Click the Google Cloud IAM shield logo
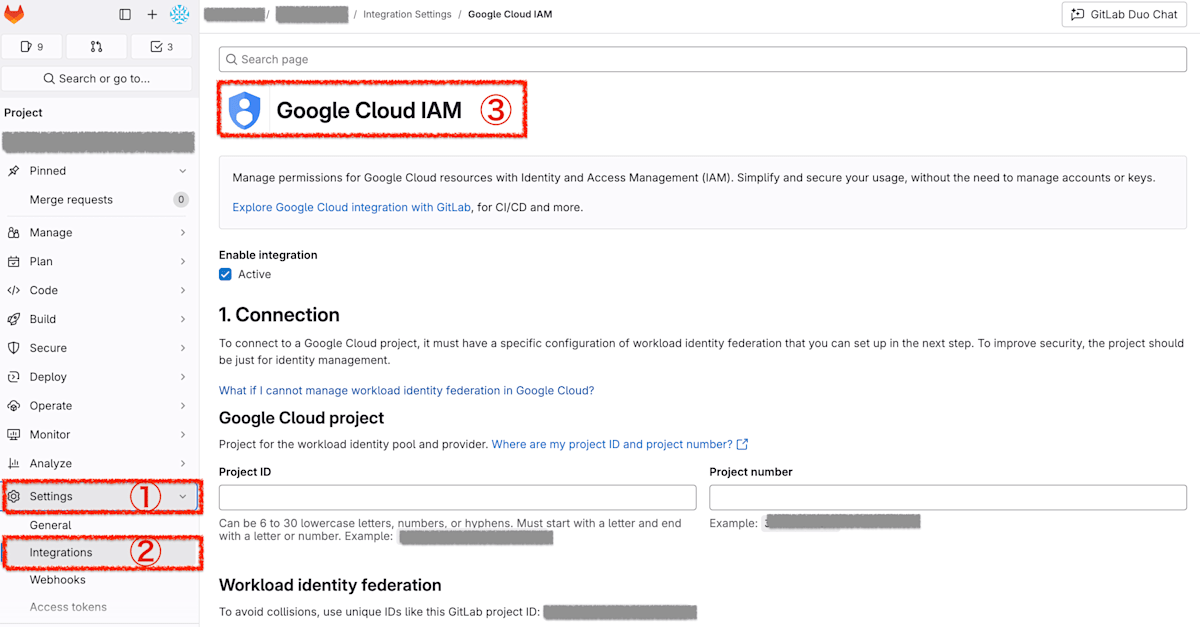This screenshot has width=1200, height=627. pos(244,111)
